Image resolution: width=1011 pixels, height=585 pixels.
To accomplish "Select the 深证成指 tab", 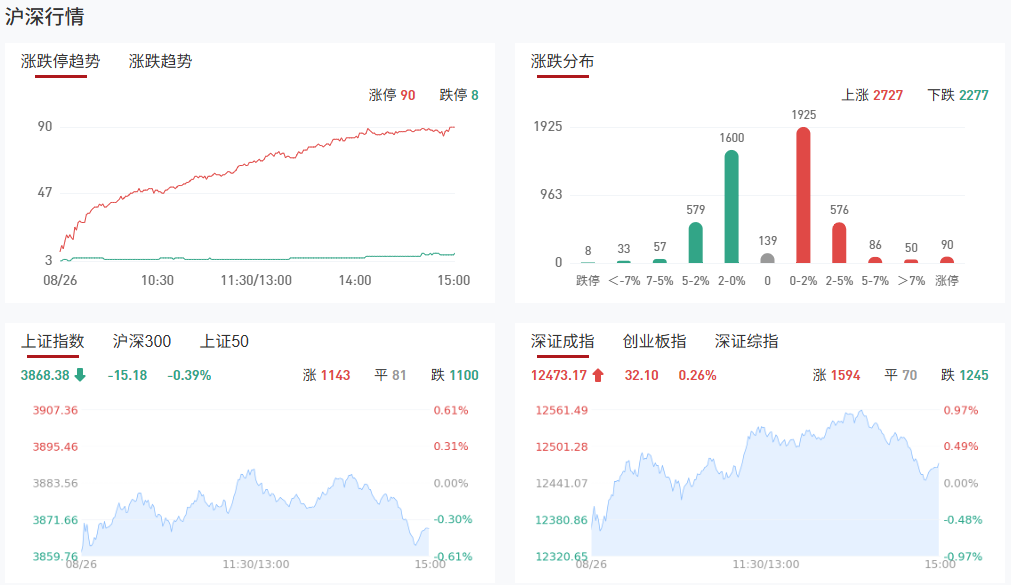I will click(562, 342).
